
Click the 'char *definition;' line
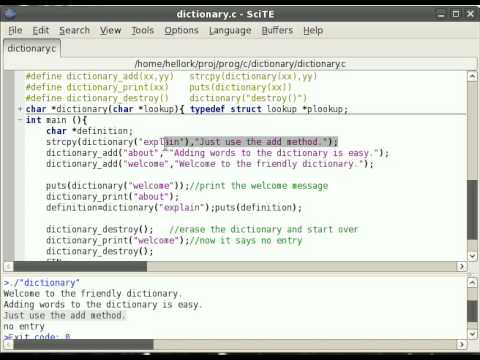coord(89,131)
